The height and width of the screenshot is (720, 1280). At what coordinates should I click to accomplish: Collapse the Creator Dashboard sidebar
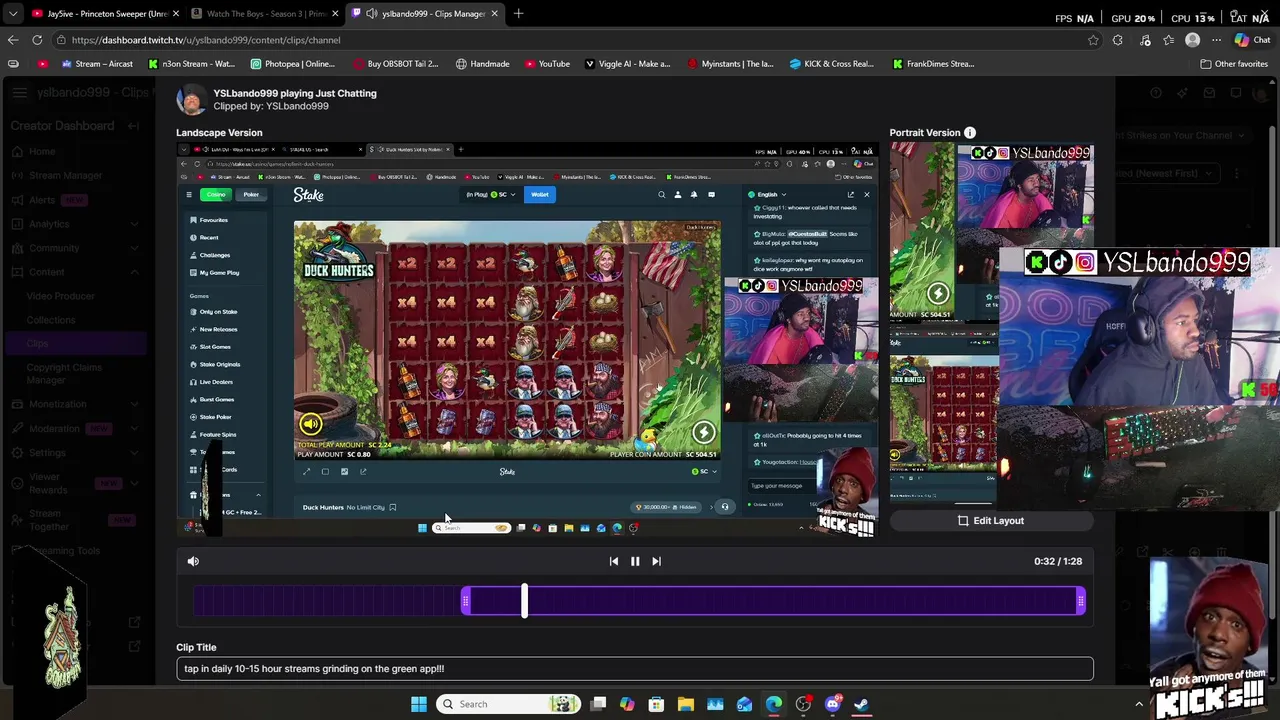133,126
